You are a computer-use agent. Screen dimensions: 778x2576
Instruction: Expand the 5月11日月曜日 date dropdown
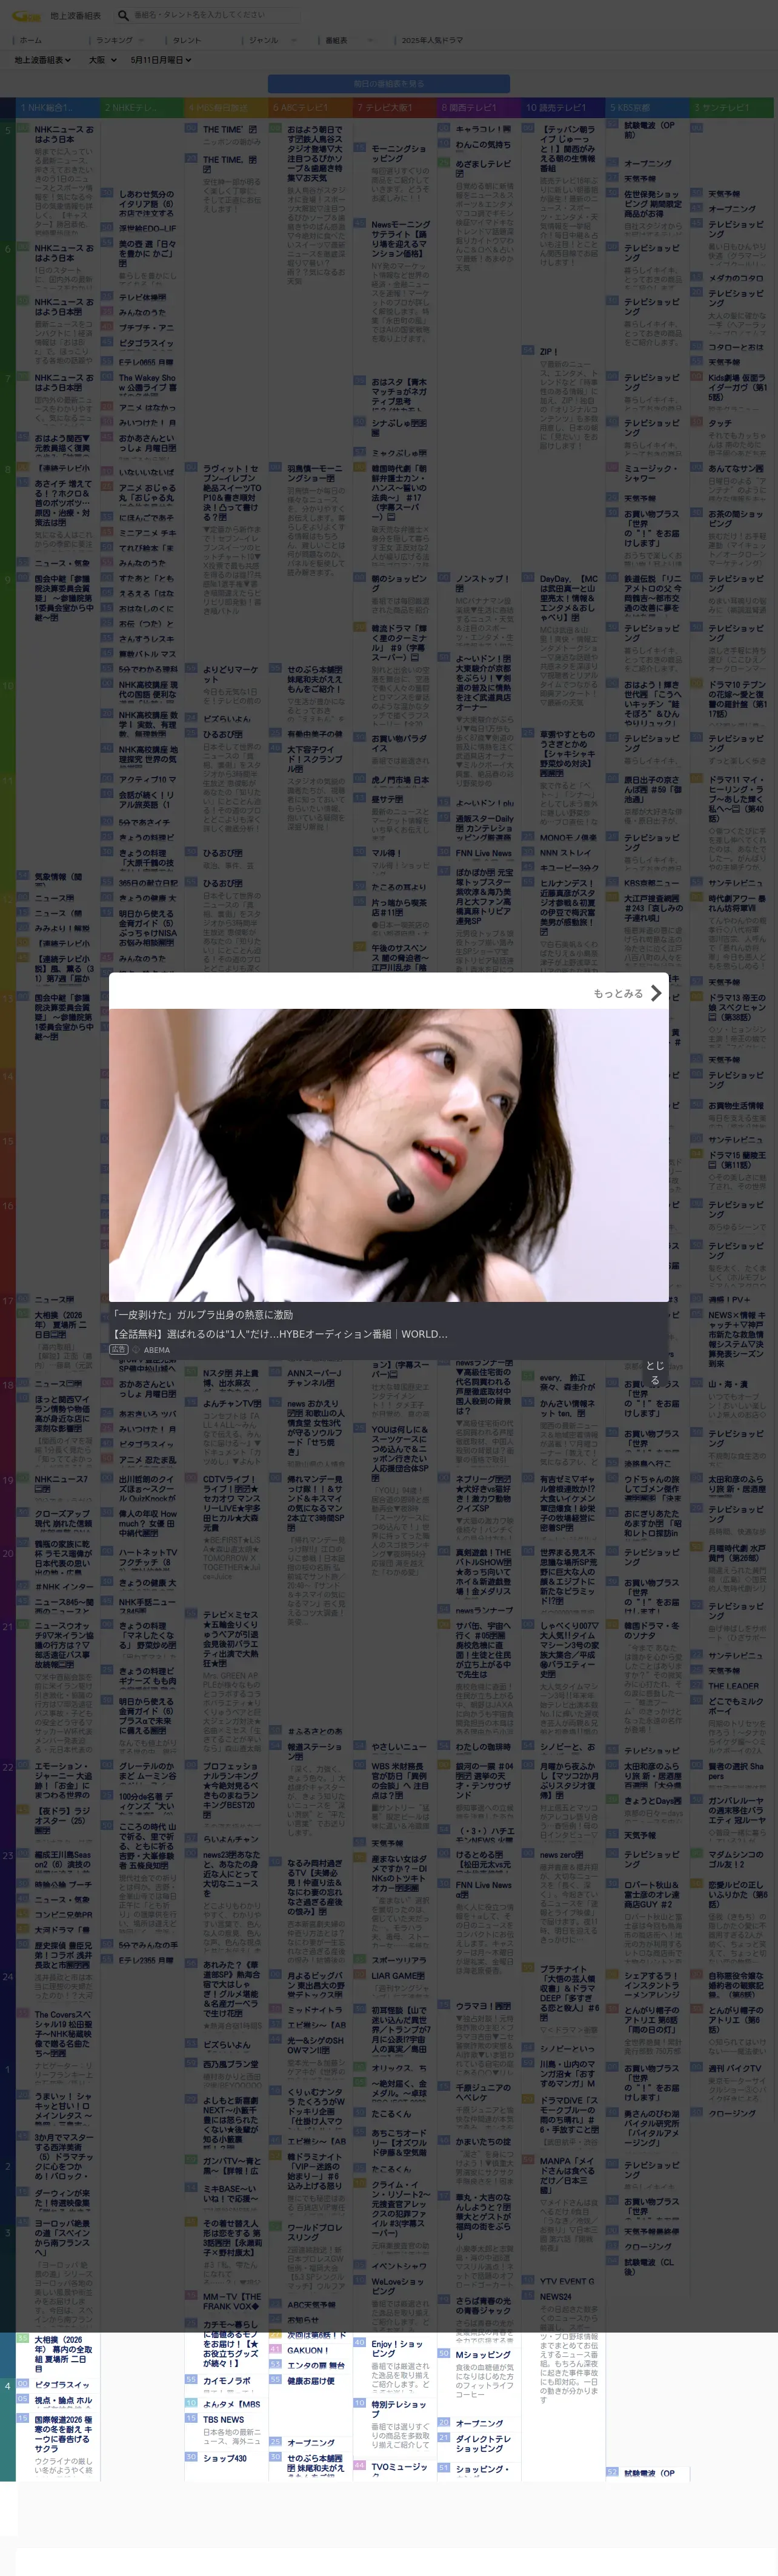point(160,60)
